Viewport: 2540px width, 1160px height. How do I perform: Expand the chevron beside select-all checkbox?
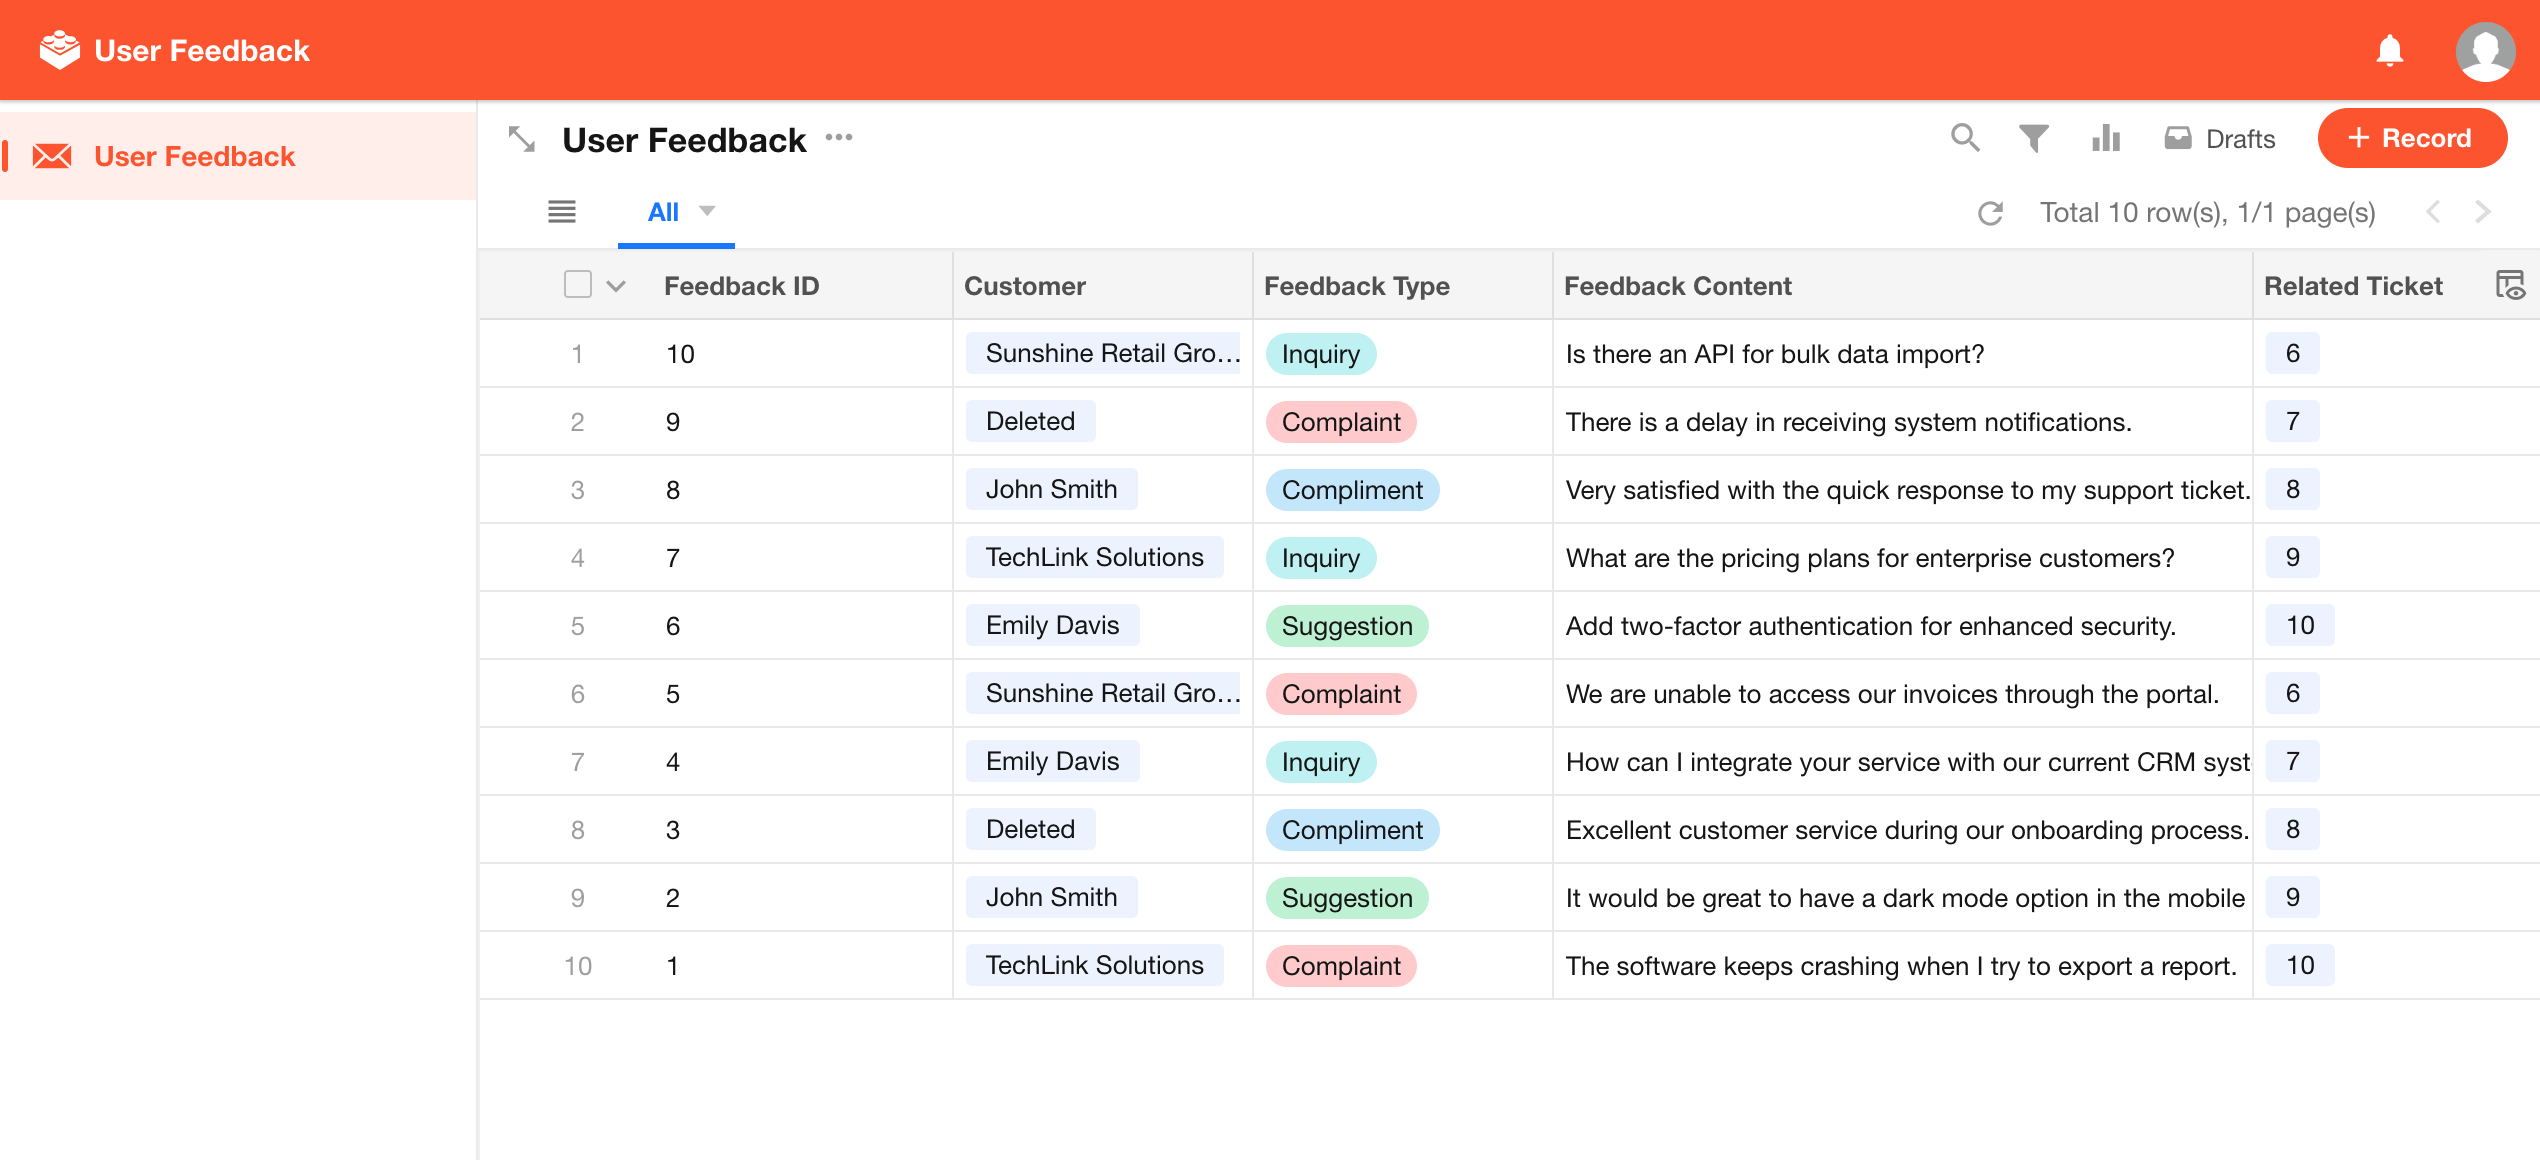(x=616, y=287)
